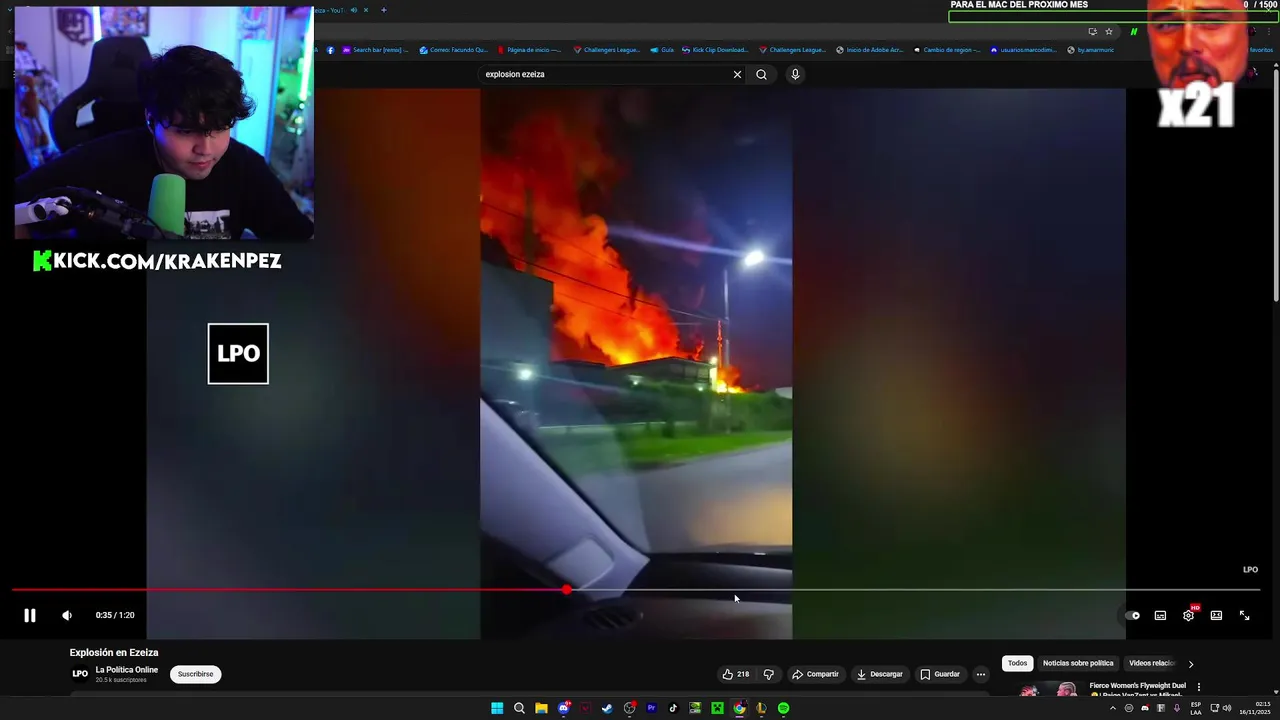This screenshot has height=720, width=1280.
Task: Turn on subtitles in the player
Action: coord(1160,615)
